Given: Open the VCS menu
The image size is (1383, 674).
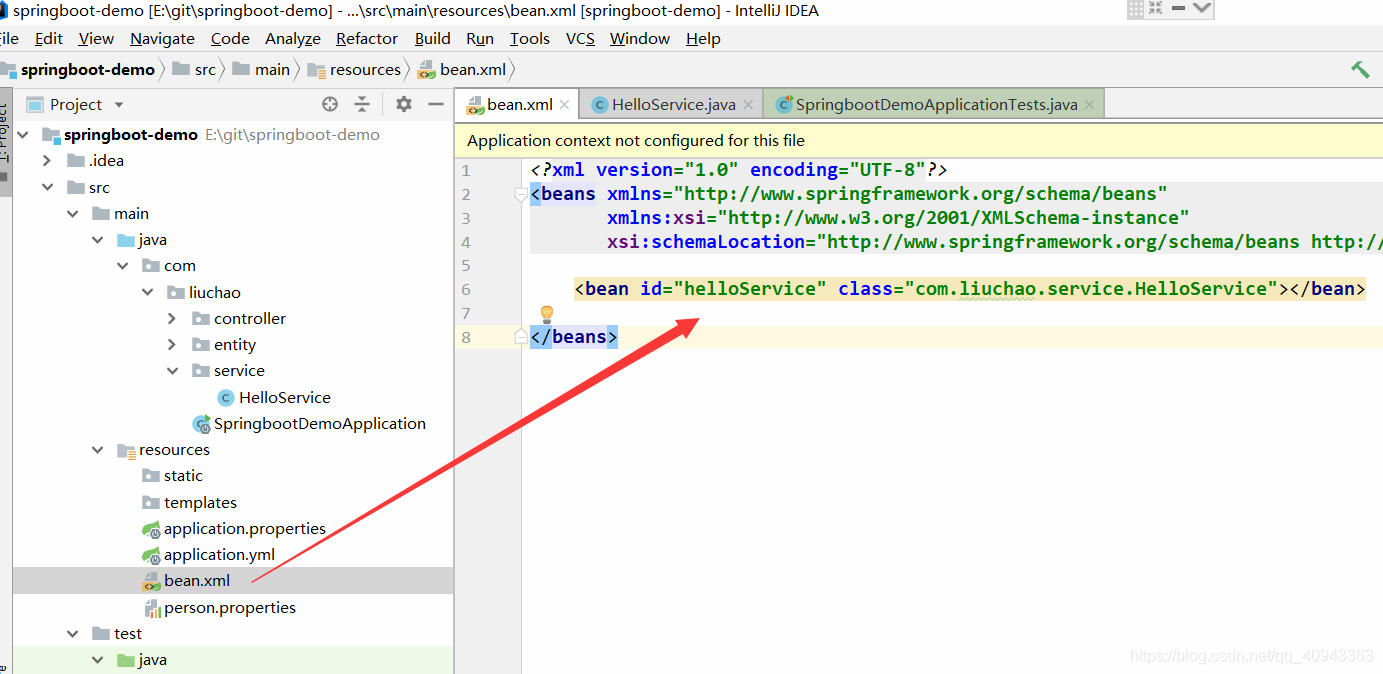Looking at the screenshot, I should [580, 38].
